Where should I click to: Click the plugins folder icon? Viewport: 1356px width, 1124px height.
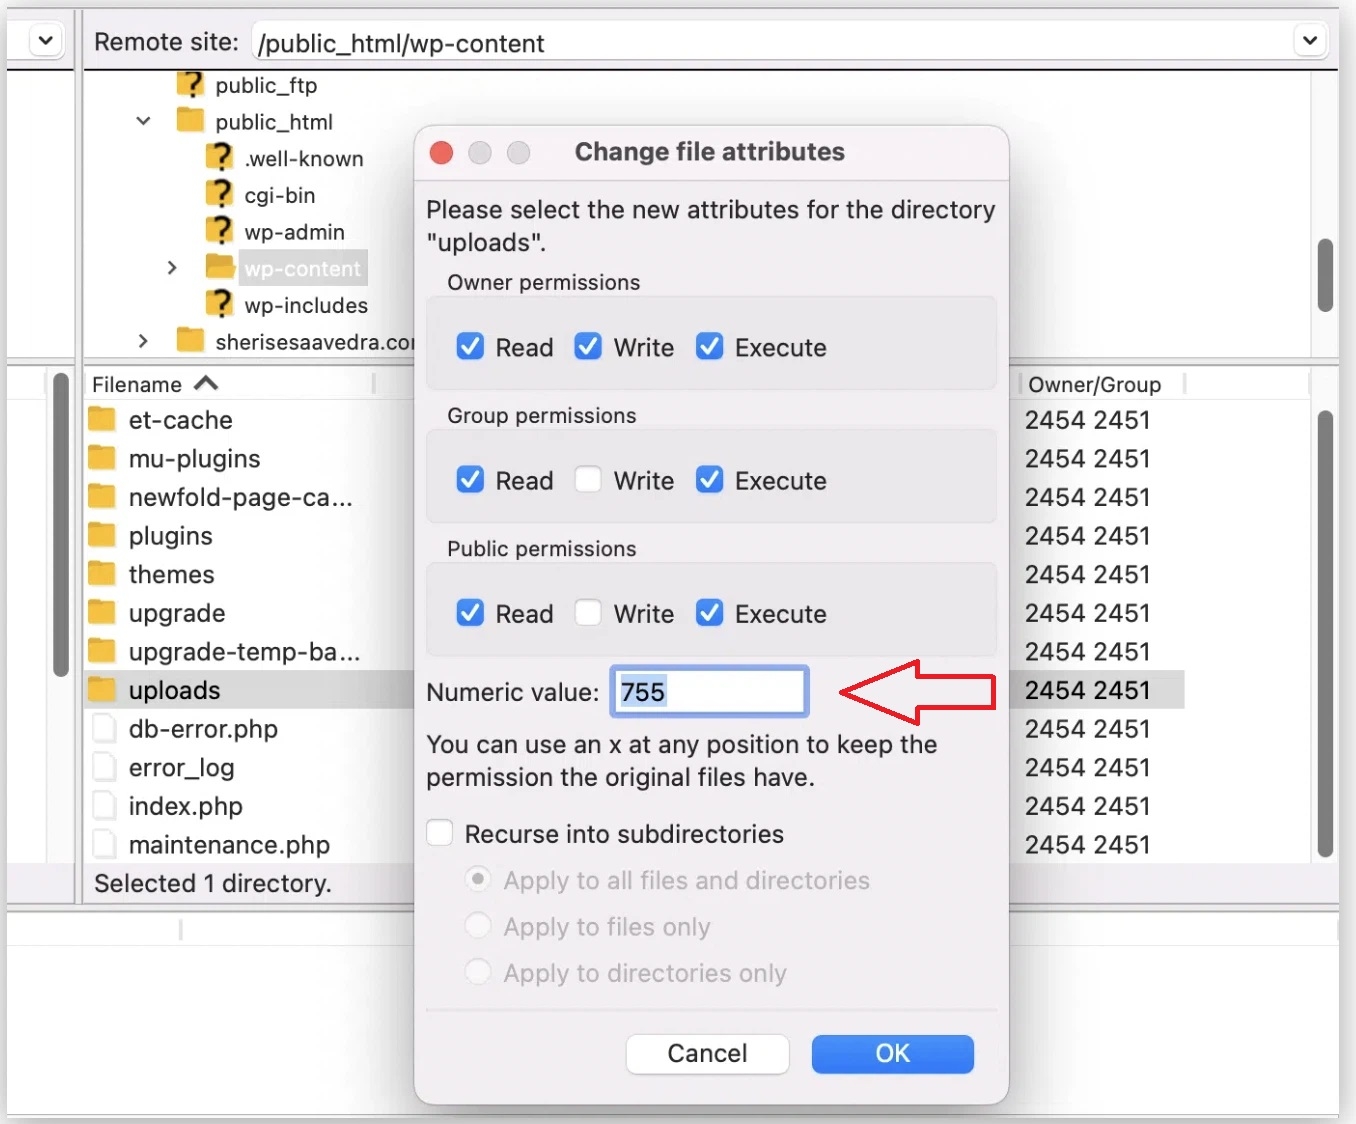point(103,535)
